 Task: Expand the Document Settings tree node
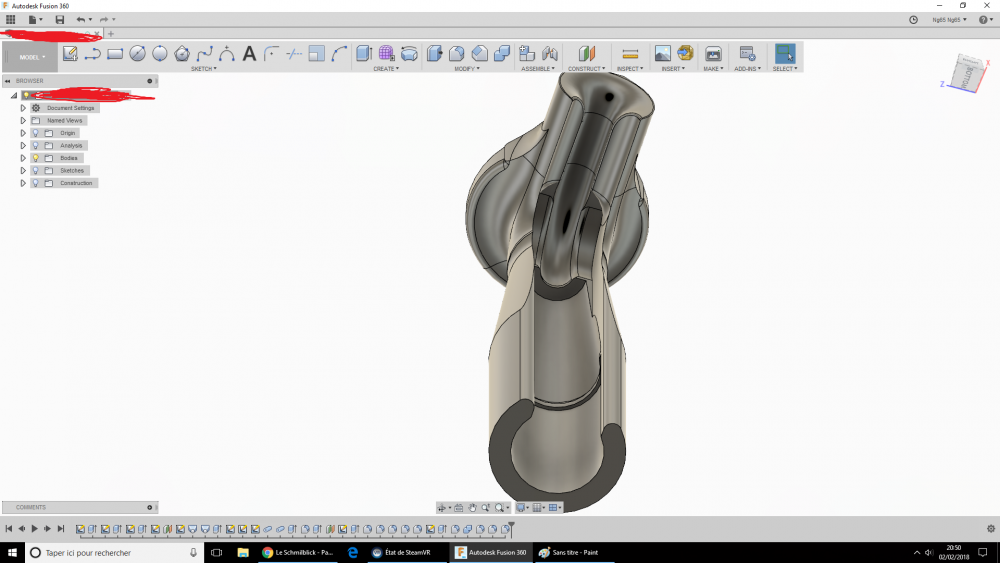point(23,108)
